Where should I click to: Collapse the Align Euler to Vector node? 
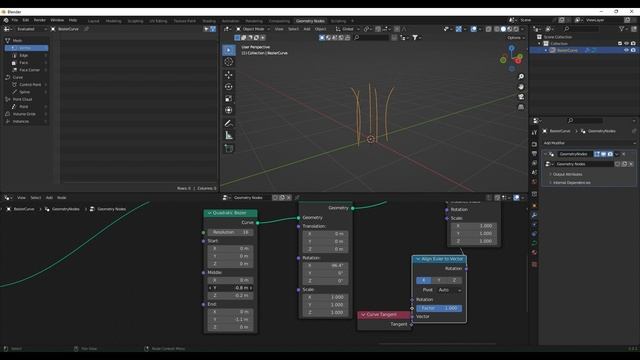point(418,259)
